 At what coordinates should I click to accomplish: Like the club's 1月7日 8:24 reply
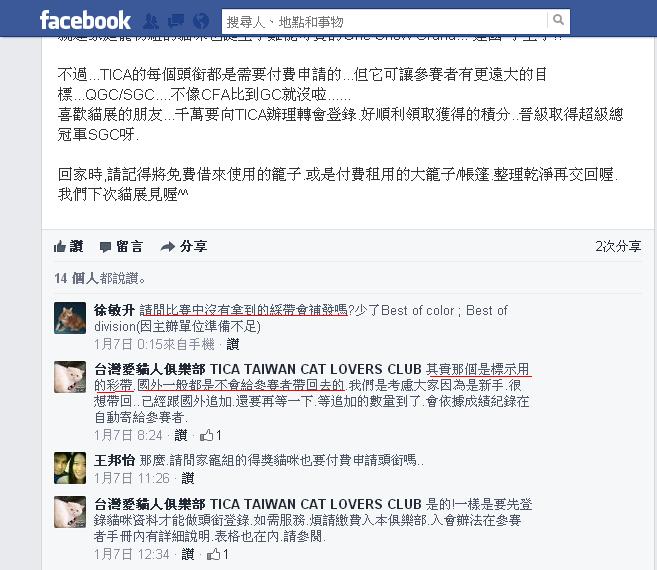[181, 435]
